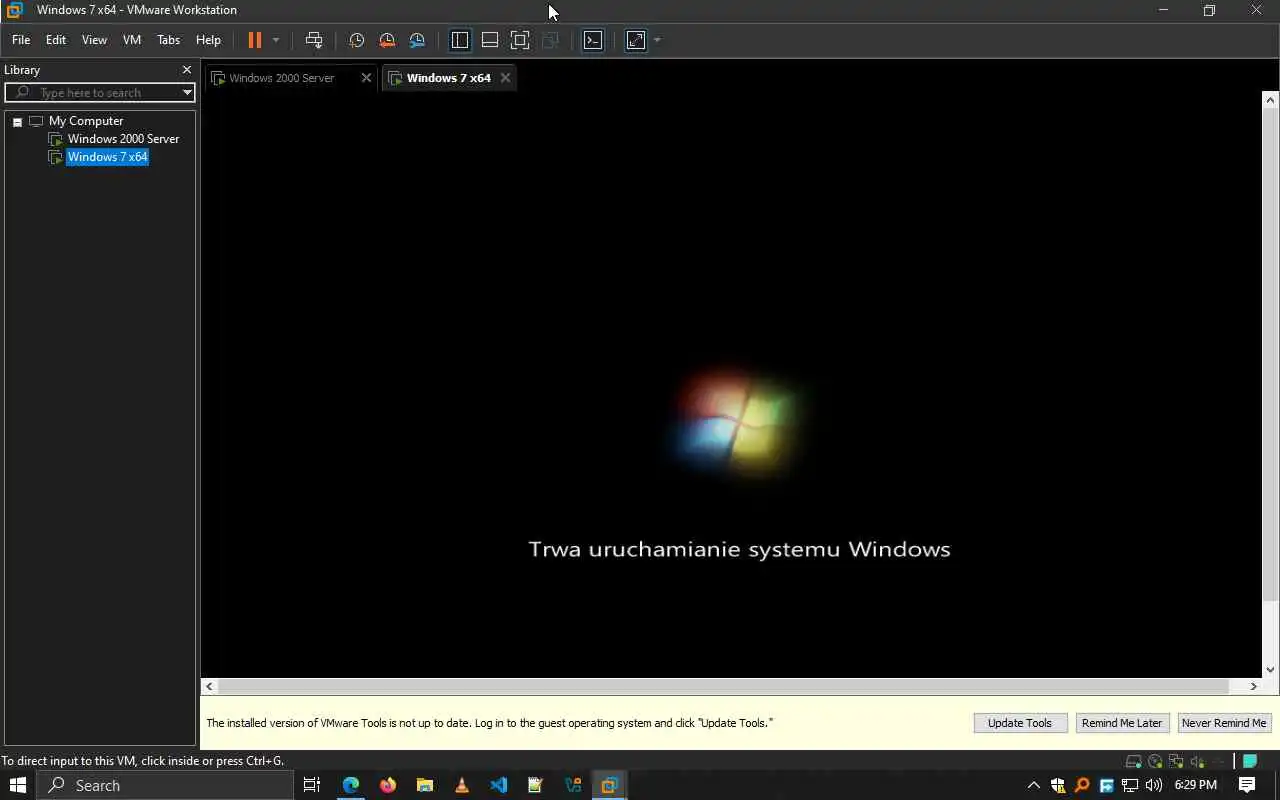Enter full screen mode icon

[520, 40]
